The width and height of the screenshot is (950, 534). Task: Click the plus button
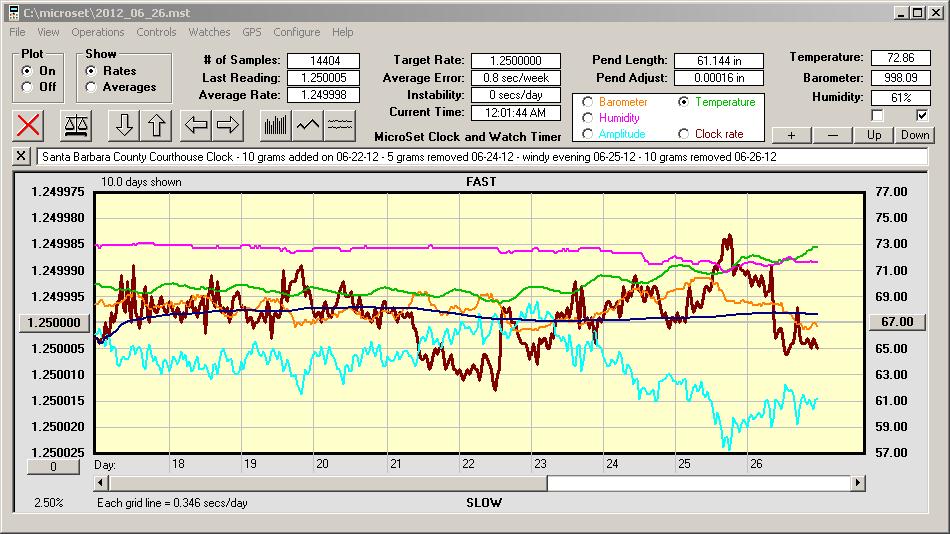[x=791, y=135]
